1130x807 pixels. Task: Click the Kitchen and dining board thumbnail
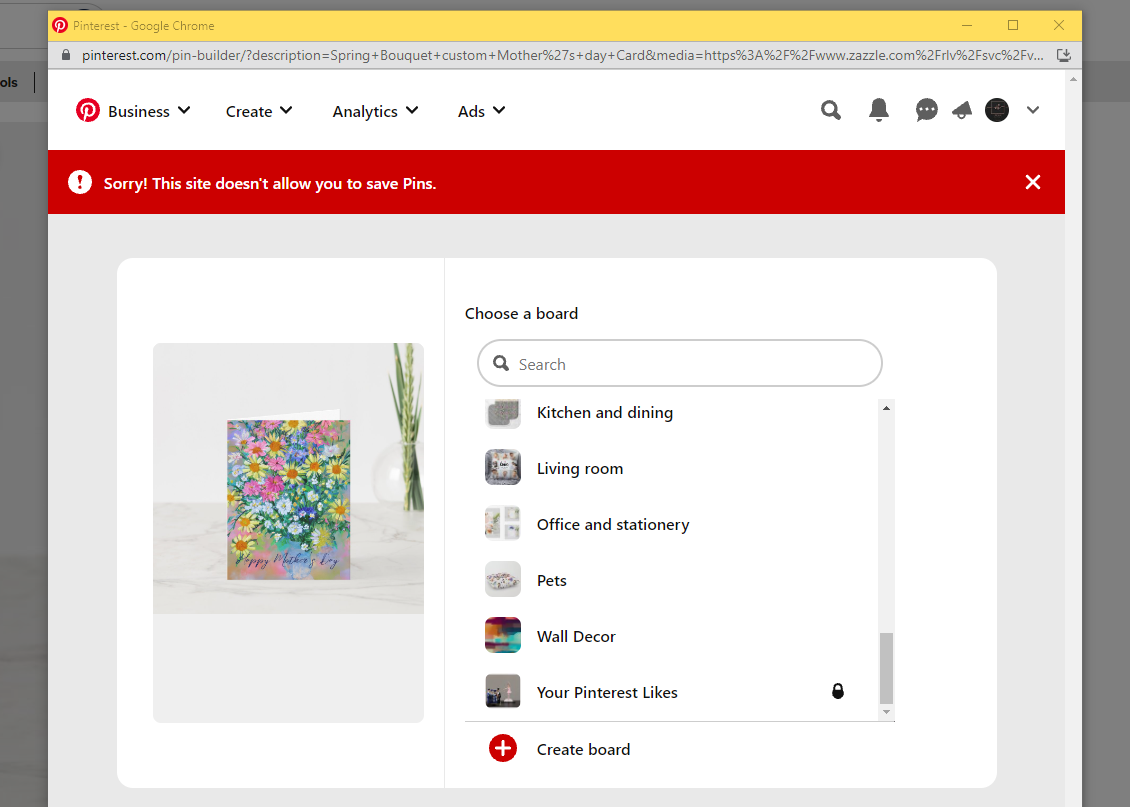503,414
